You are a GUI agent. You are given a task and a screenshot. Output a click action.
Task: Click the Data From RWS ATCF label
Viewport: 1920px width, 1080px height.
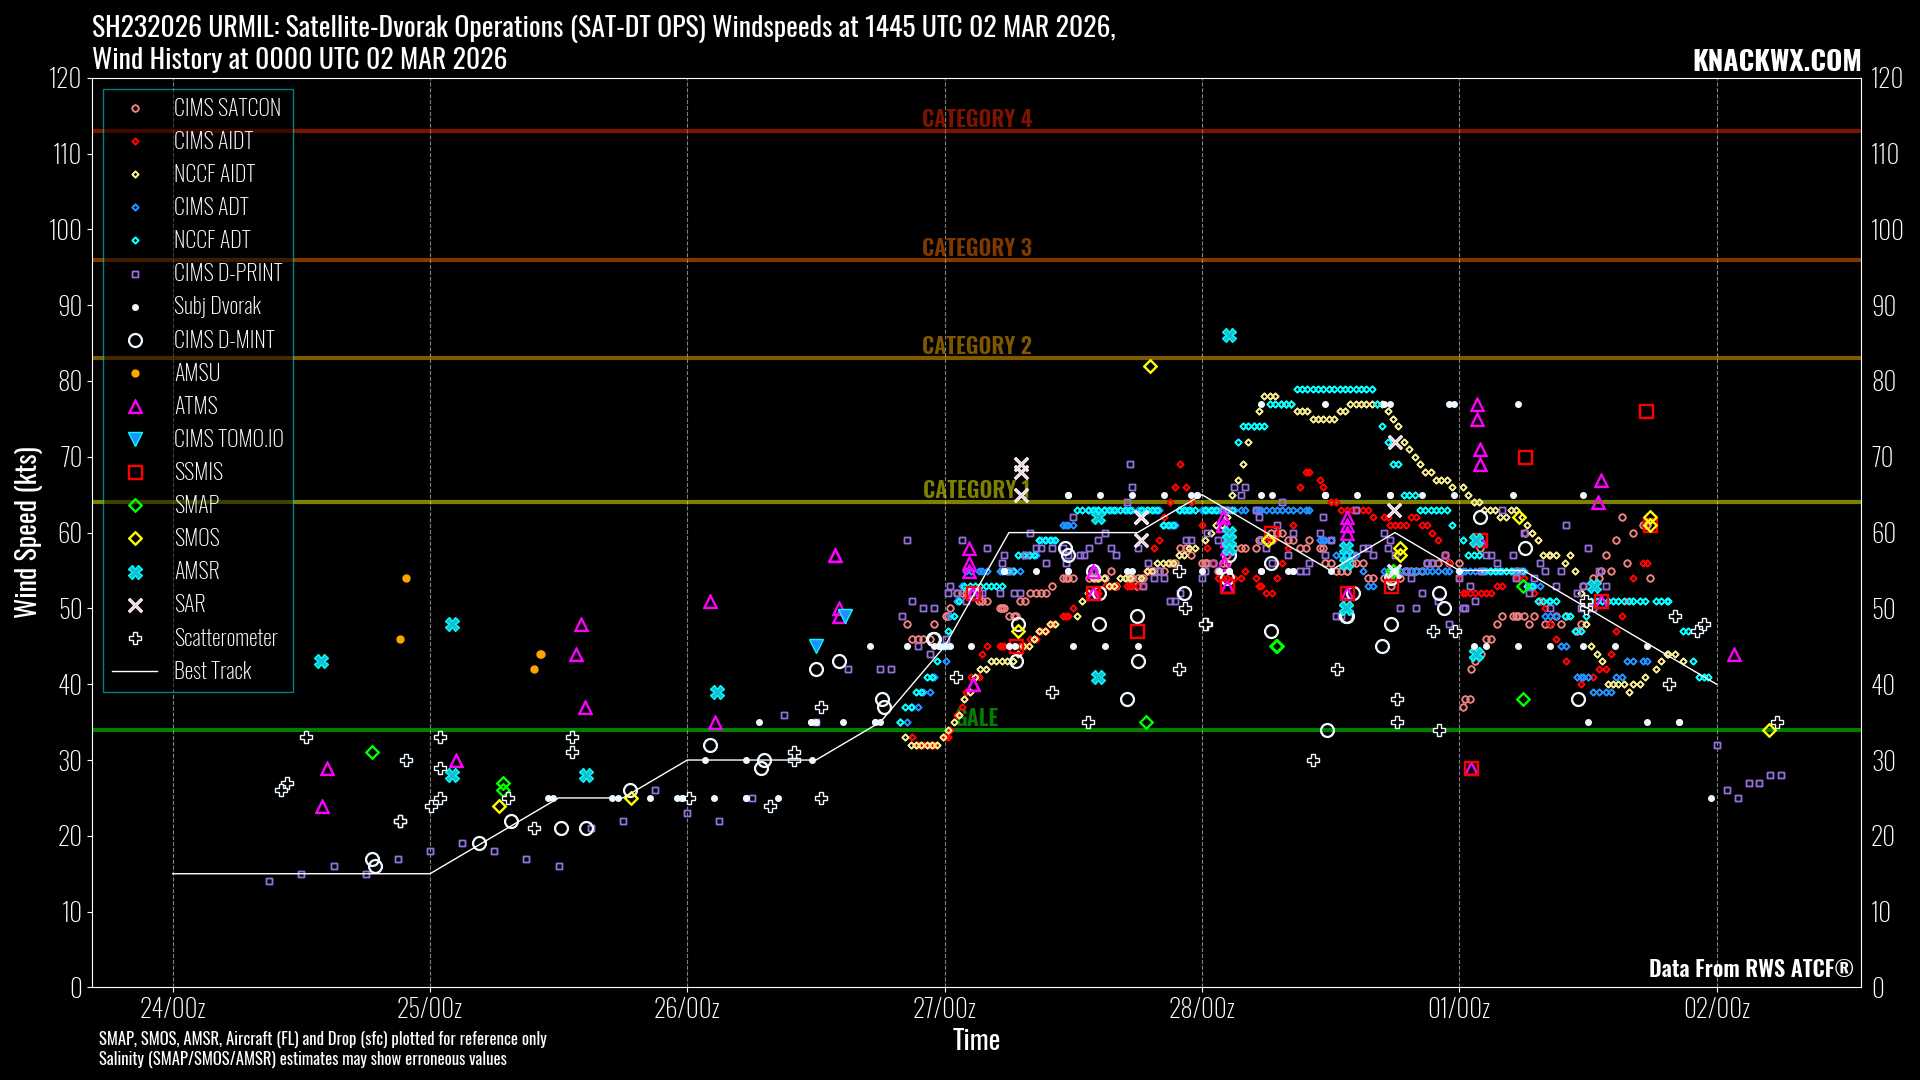point(1750,968)
